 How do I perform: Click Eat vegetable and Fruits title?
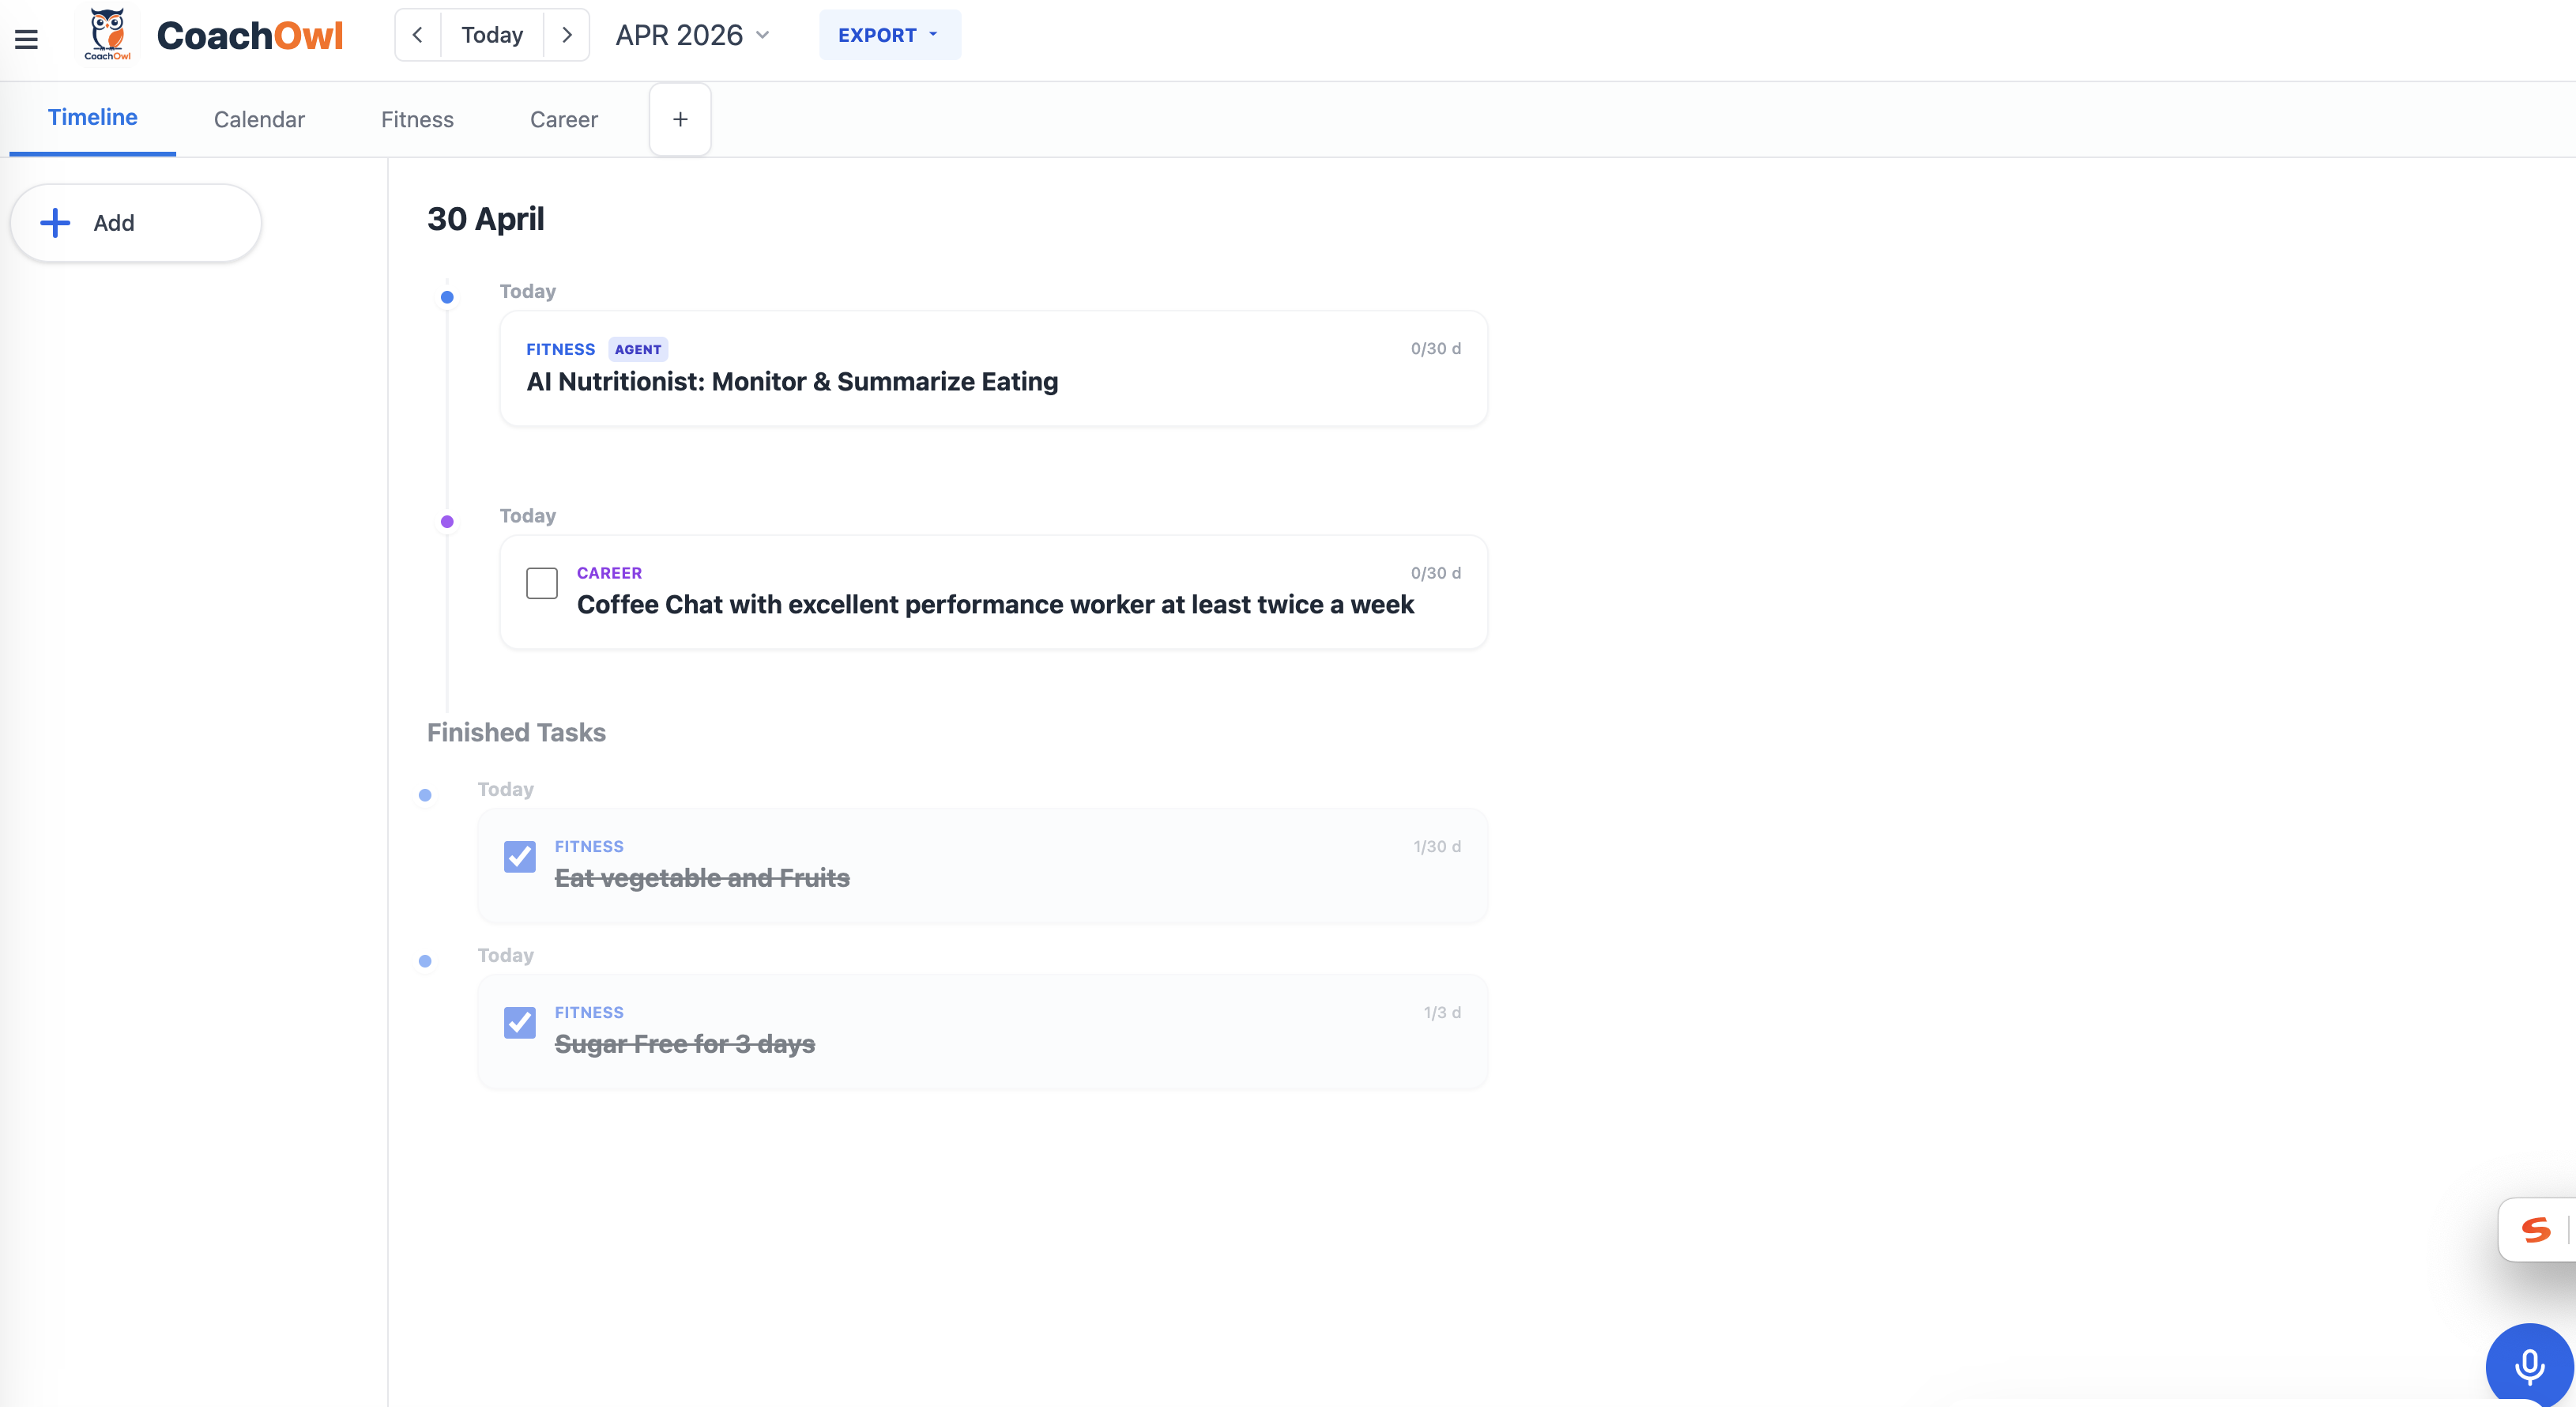[702, 877]
